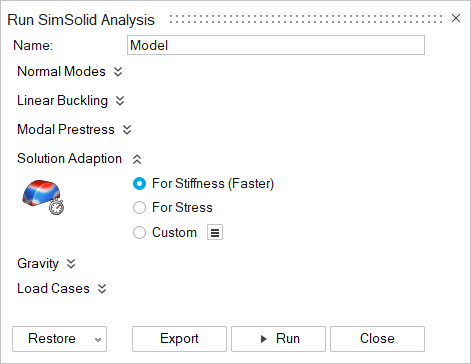The image size is (471, 364).
Task: Click the Export button
Action: click(x=179, y=339)
